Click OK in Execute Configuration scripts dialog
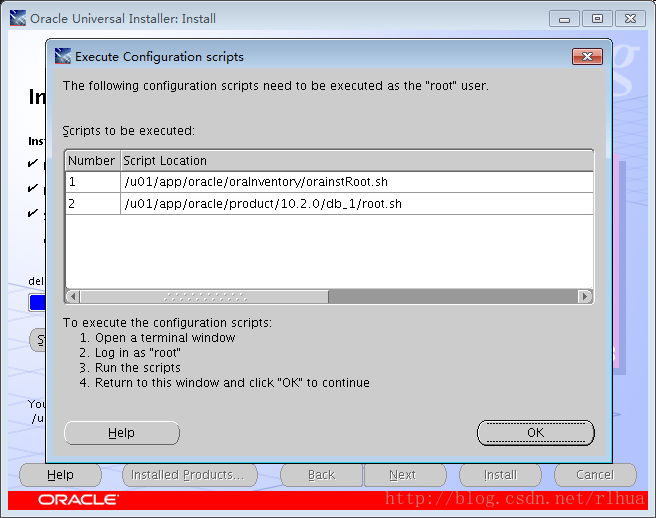 [536, 433]
